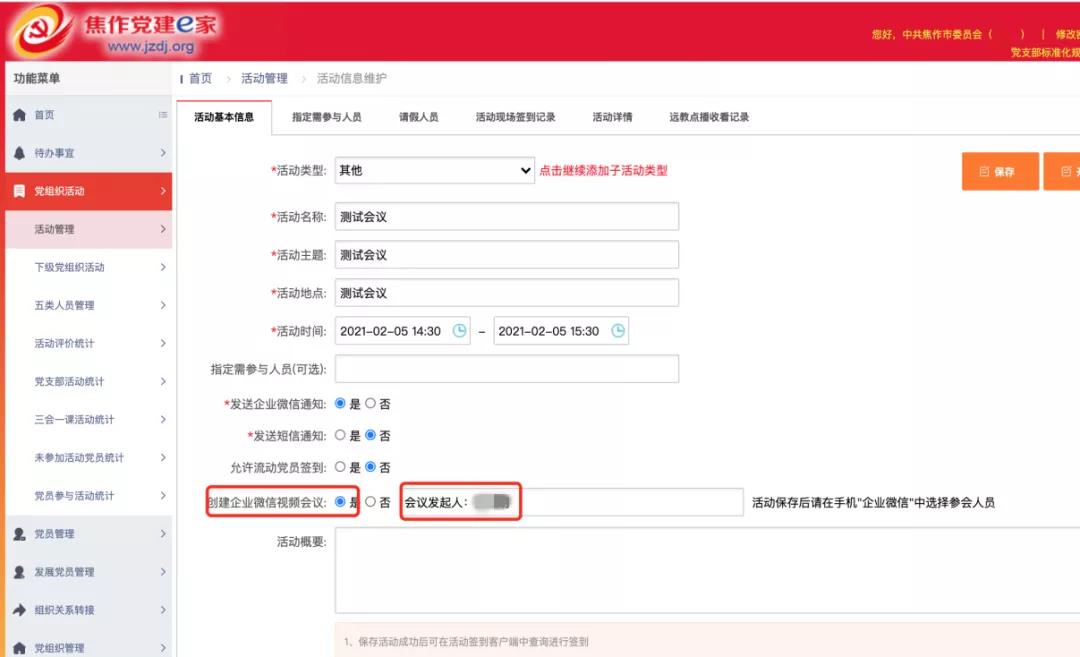Switch to the 活动现场签到记录 tab
Viewport: 1080px width, 657px height.
tap(515, 117)
